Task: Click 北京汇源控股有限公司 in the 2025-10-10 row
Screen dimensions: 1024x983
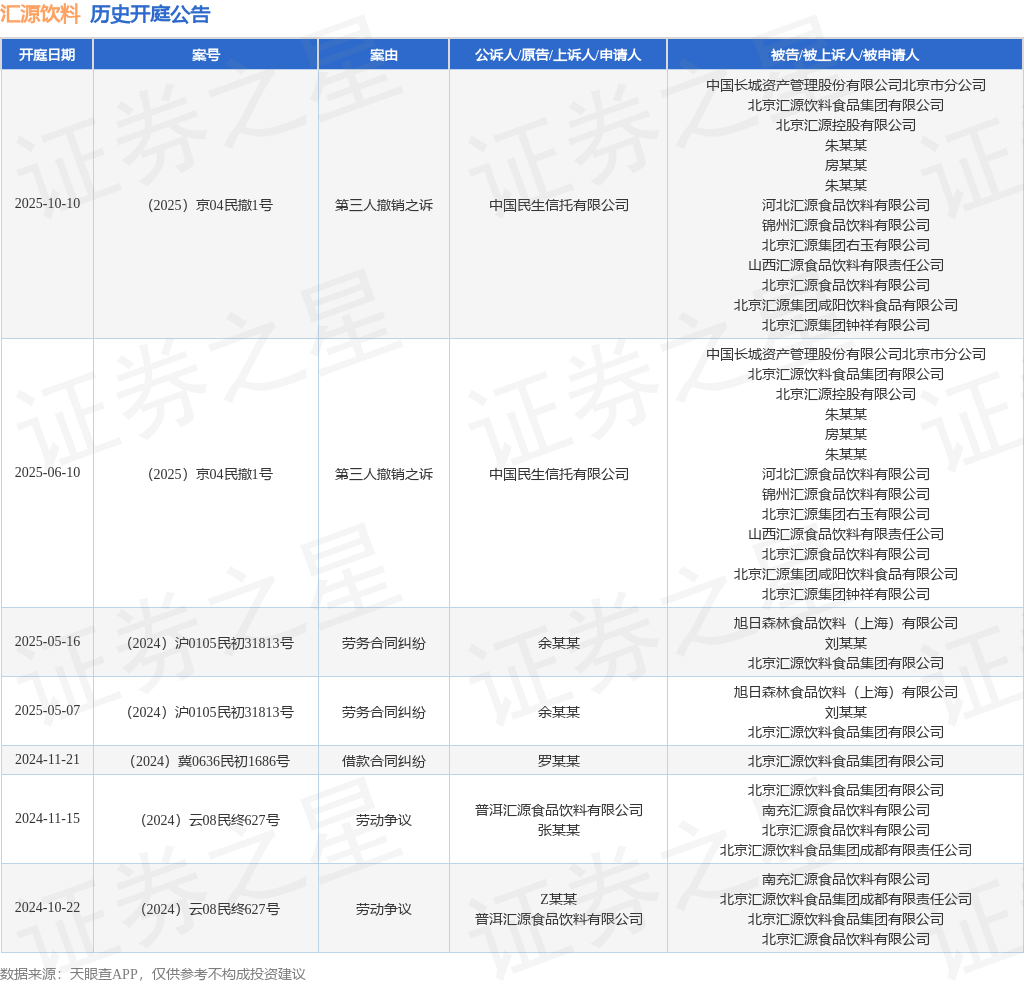Action: tap(846, 125)
